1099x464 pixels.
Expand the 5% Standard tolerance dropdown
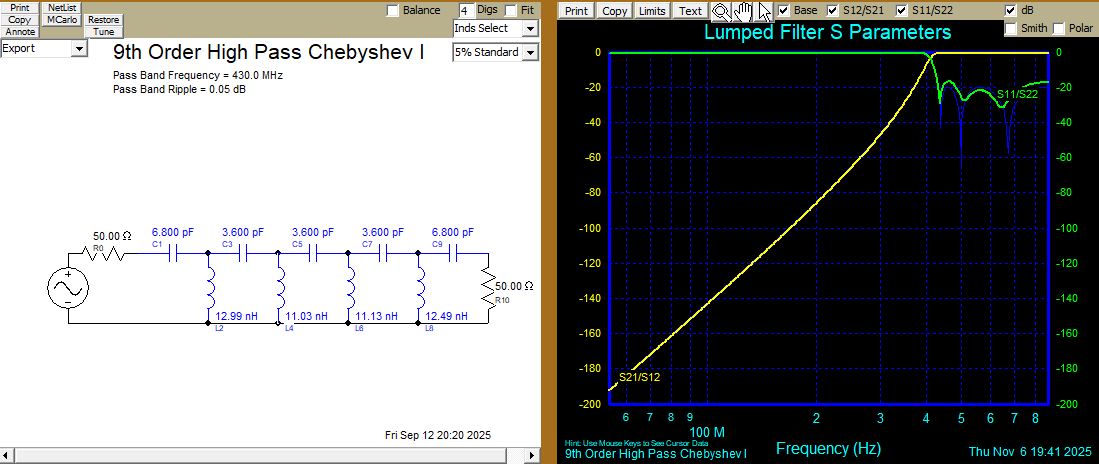tap(495, 52)
